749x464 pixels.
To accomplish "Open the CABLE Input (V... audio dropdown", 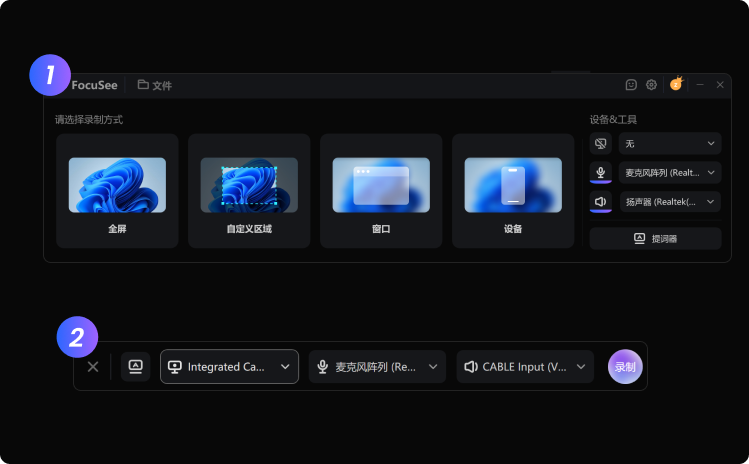I will tap(525, 367).
